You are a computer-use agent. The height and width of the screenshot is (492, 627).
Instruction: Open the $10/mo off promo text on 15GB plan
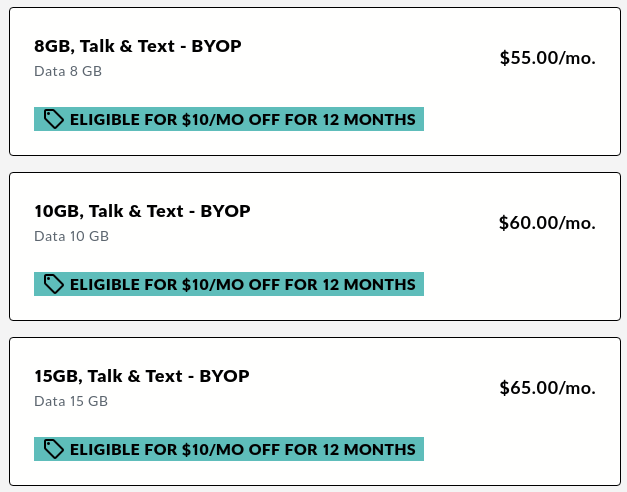[x=242, y=450]
